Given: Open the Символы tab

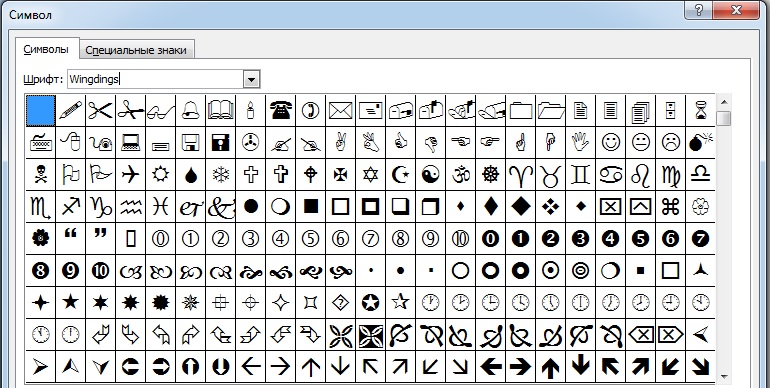Looking at the screenshot, I should (46, 49).
